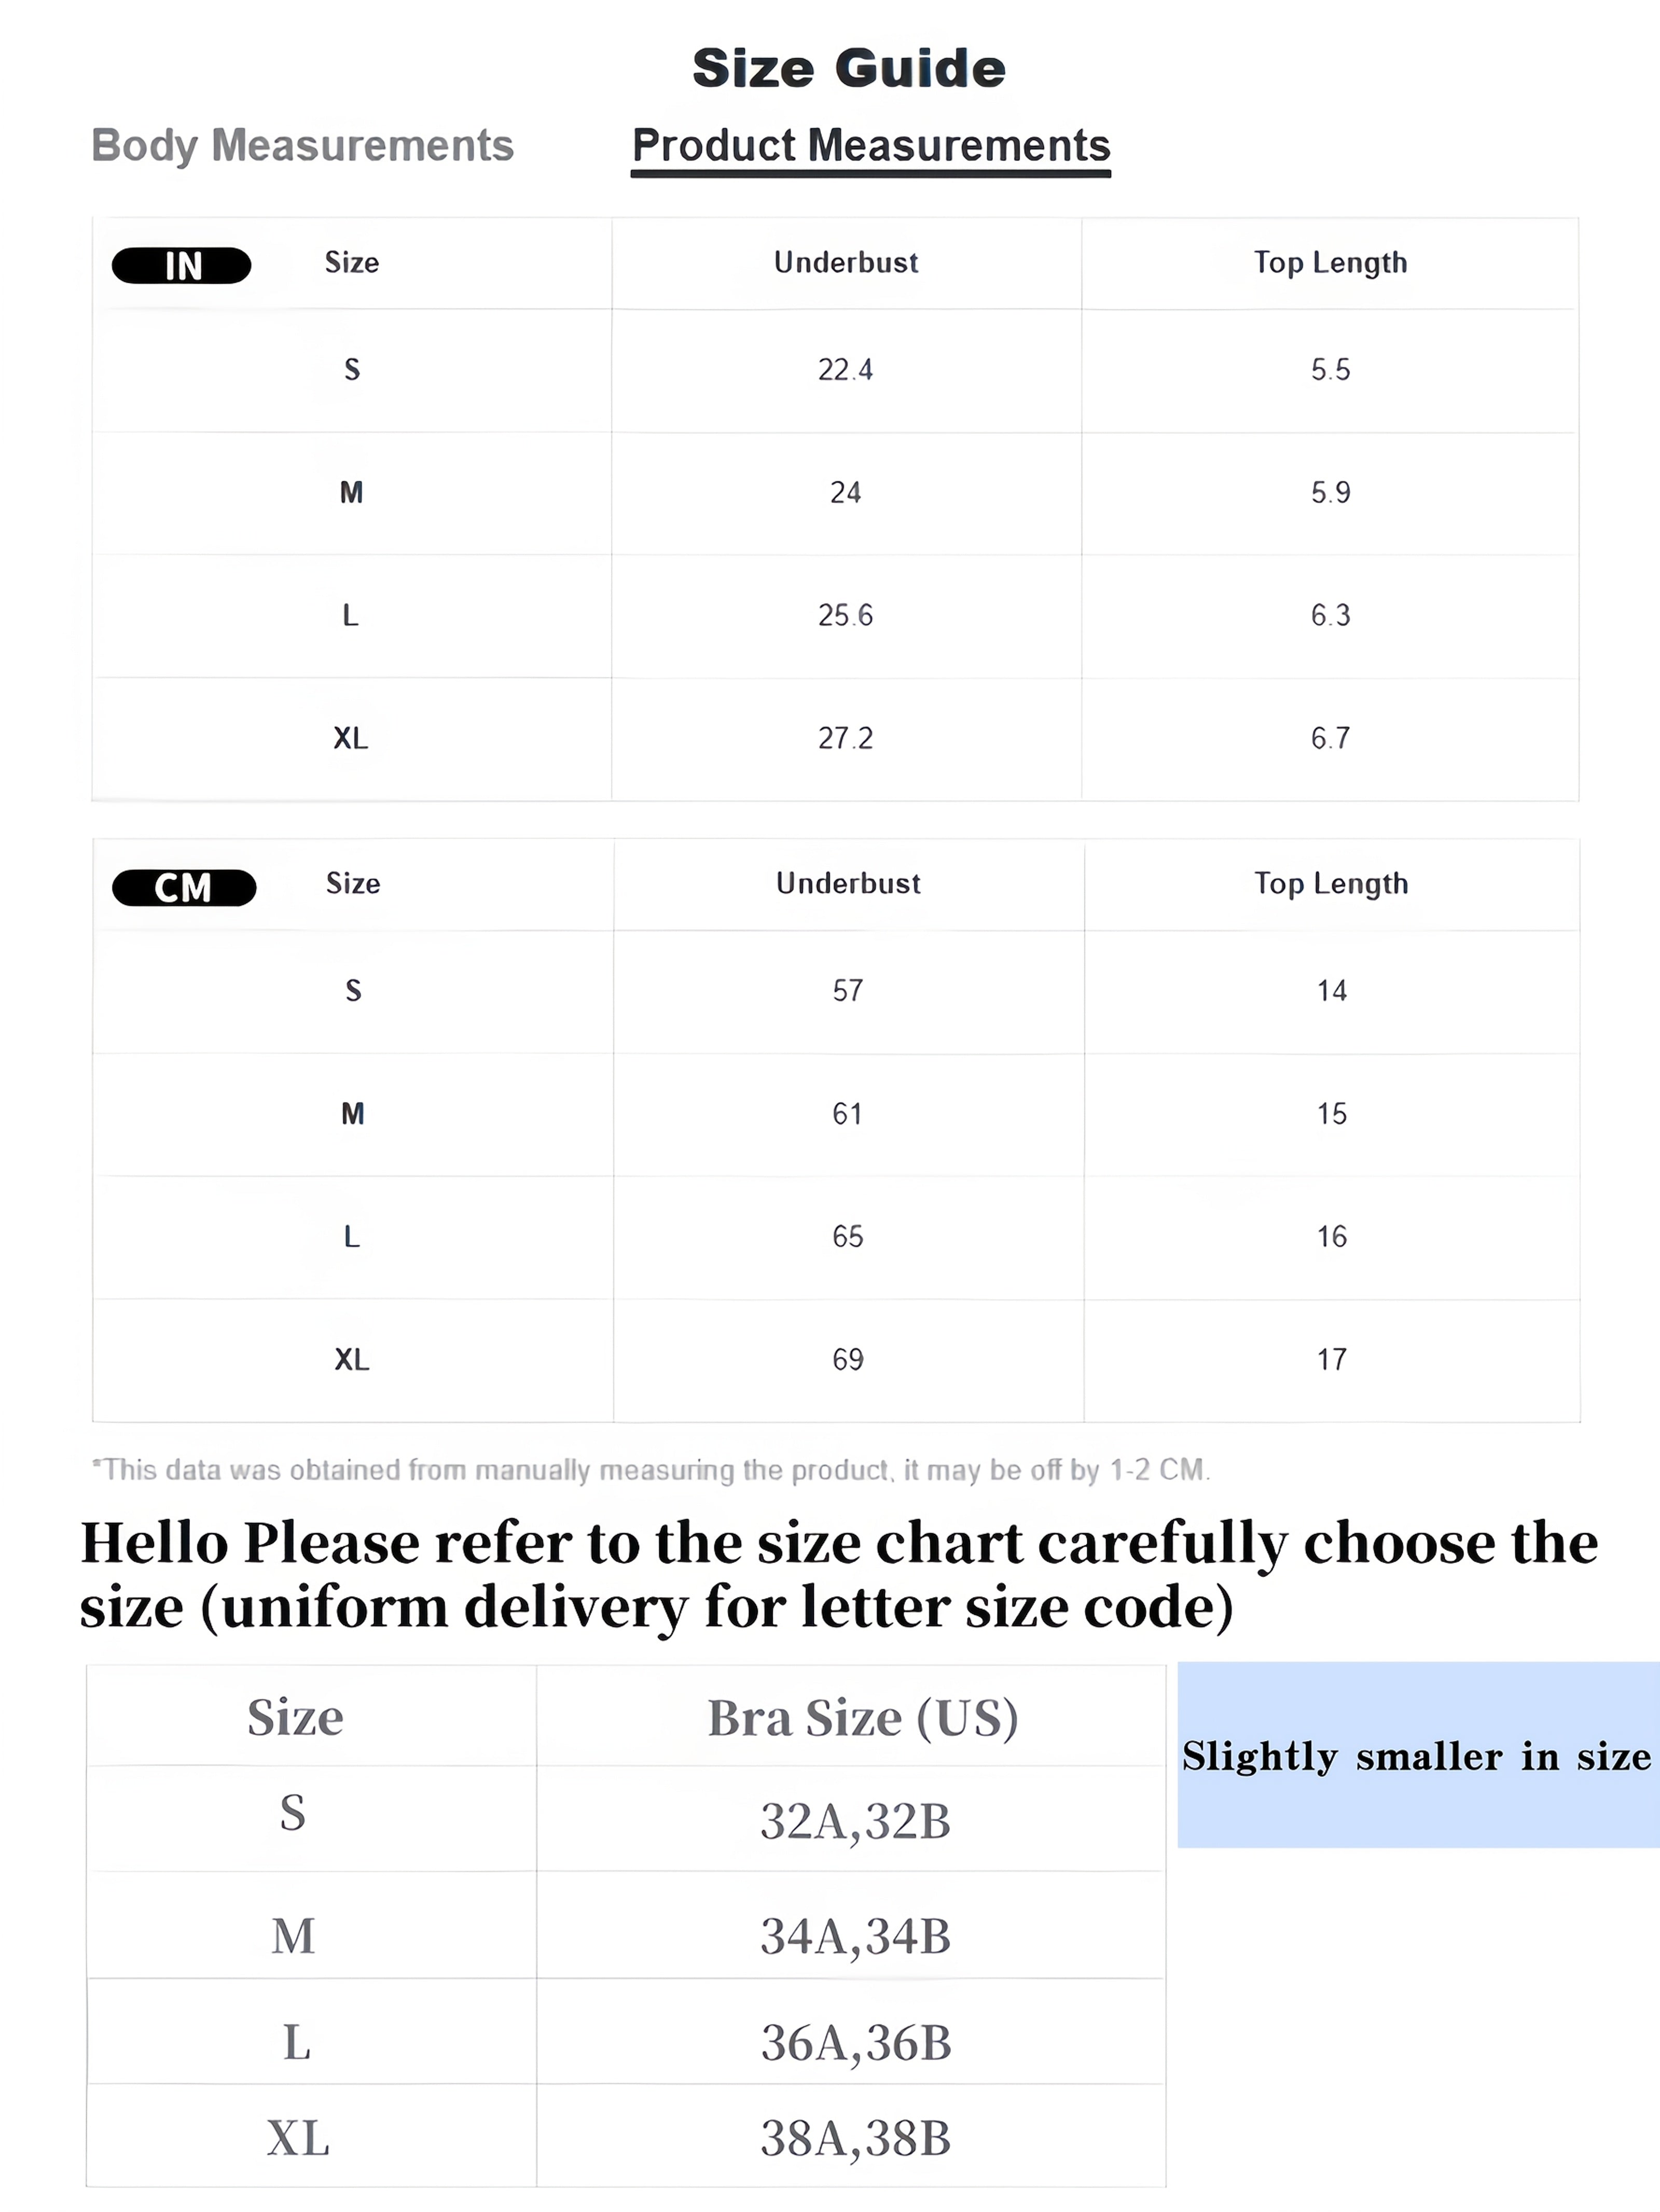Click the IN unit badge
This screenshot has height=2212, width=1660.
click(x=182, y=266)
